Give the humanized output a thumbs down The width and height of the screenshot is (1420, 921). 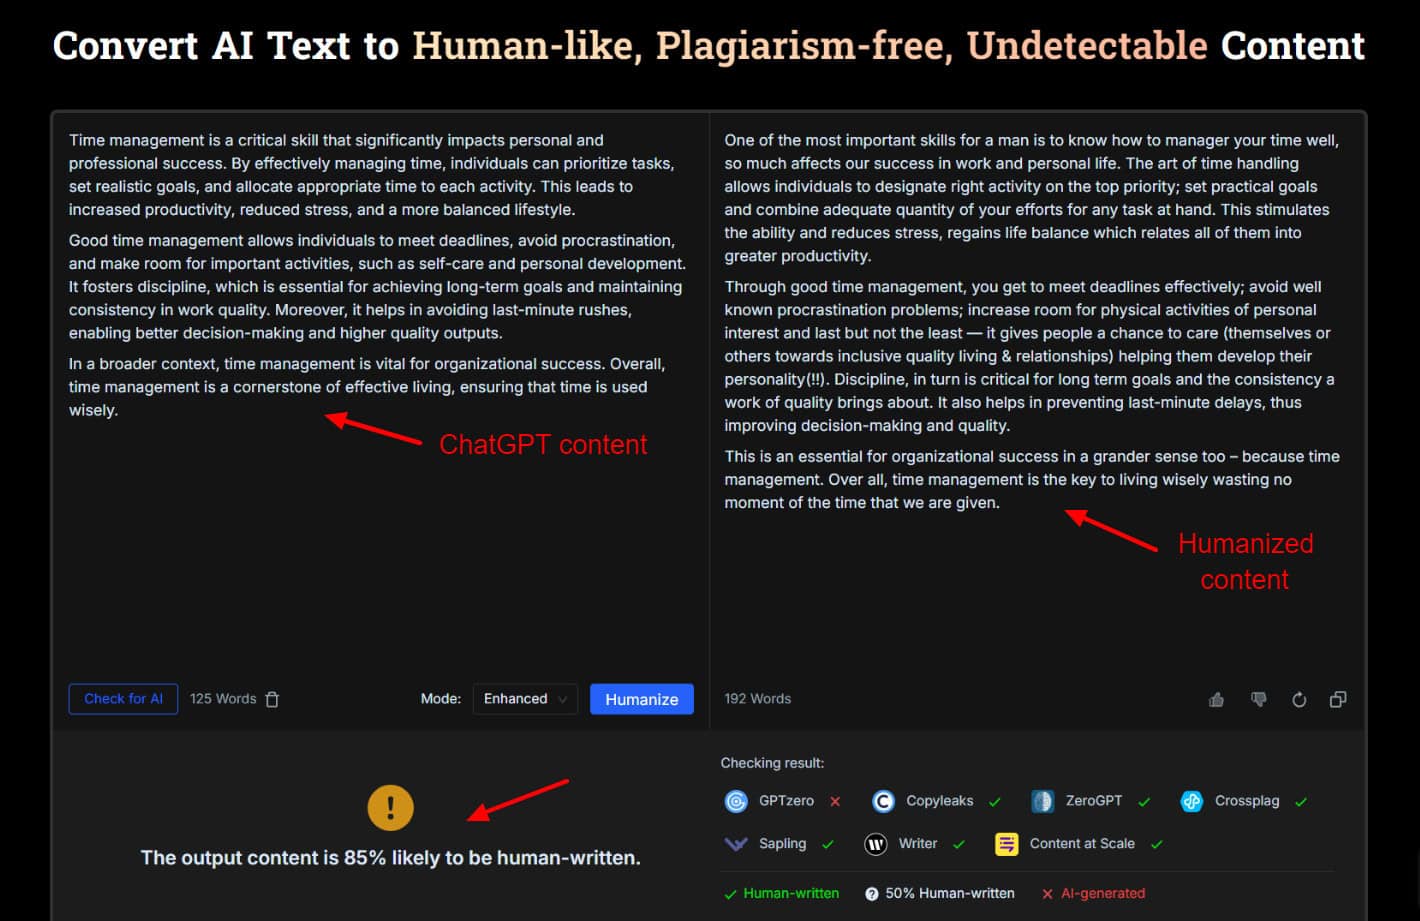click(1258, 699)
